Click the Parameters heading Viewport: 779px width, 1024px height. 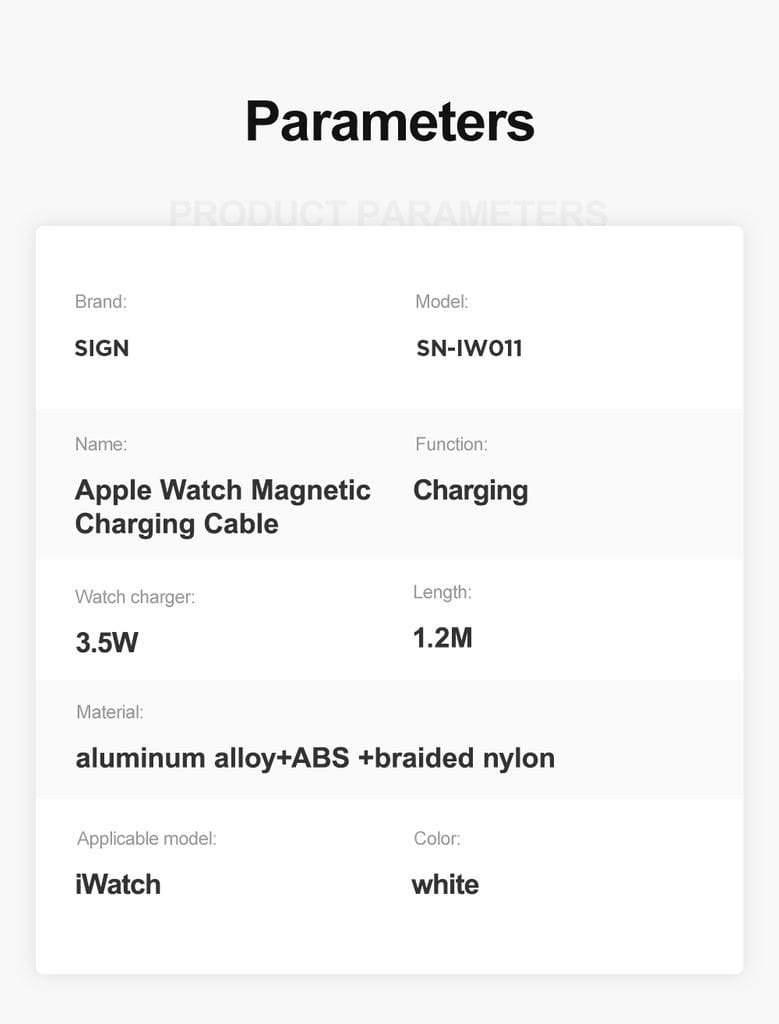(x=390, y=122)
